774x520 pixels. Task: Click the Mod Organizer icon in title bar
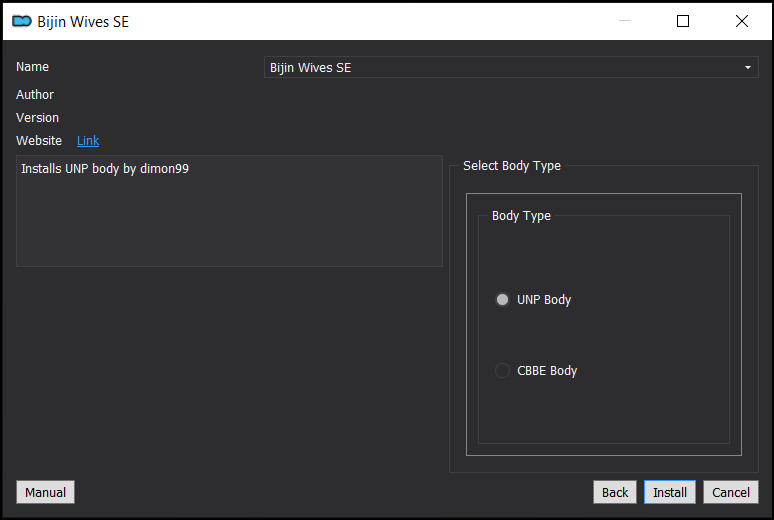coord(22,21)
